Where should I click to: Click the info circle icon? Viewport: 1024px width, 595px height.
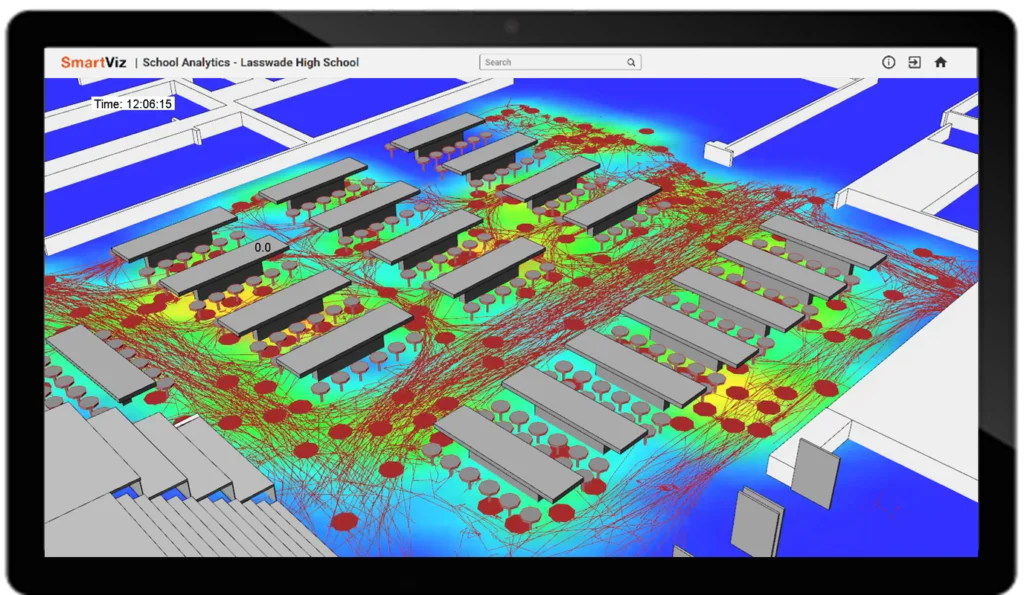pos(888,62)
